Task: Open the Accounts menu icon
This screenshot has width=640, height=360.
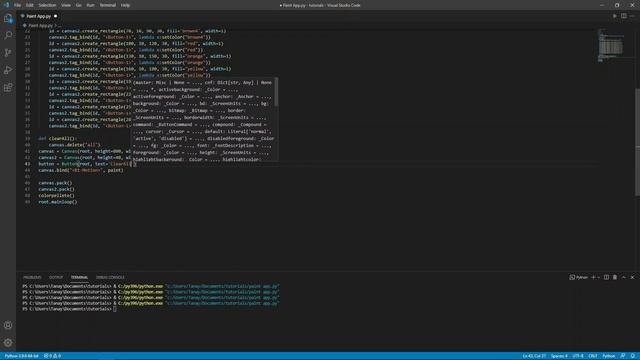Action: [x=8, y=325]
